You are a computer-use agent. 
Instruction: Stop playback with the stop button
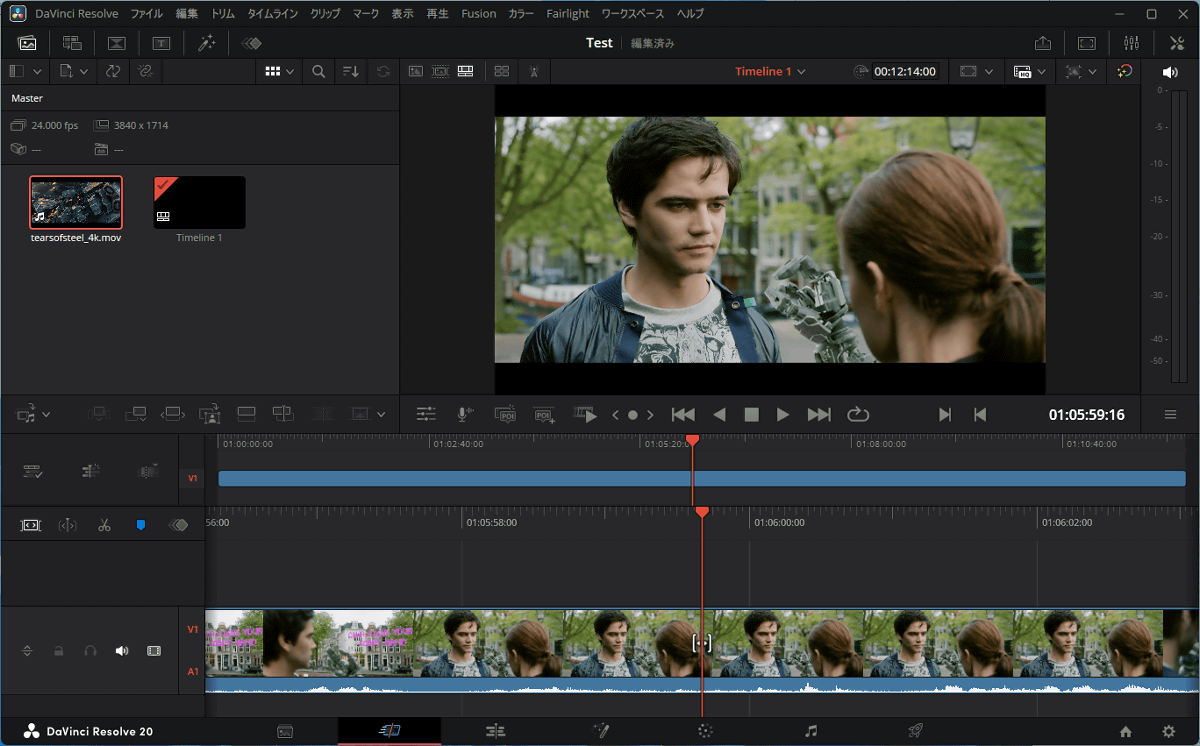pos(751,414)
